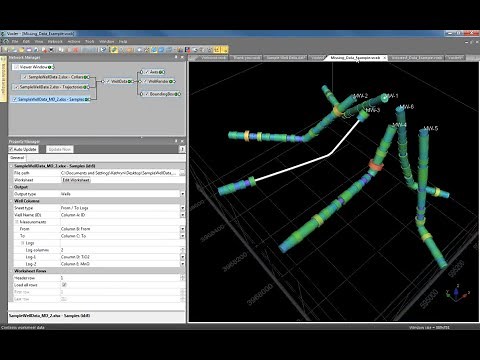Select the General tab in Property Manager
The image size is (480, 360).
(17, 158)
